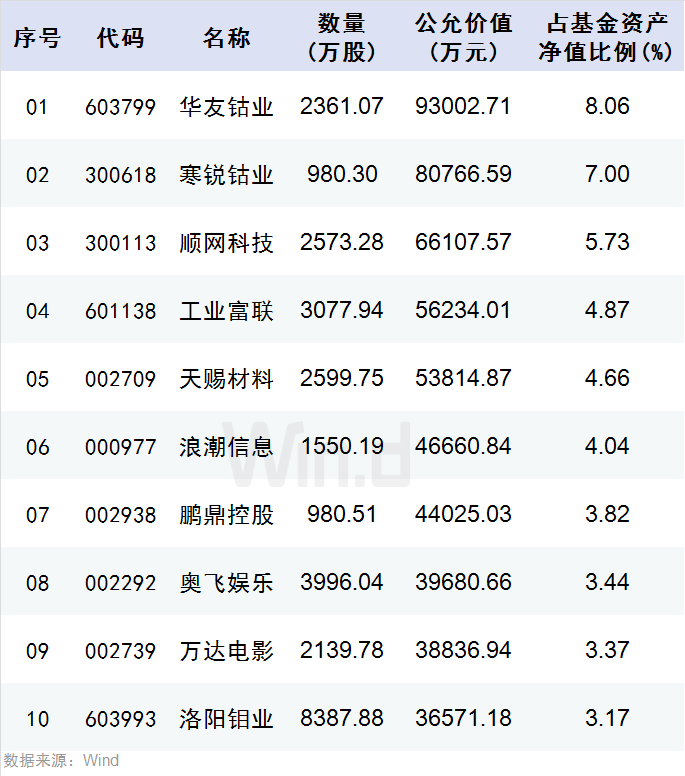Click quantity value 1550.19
This screenshot has height=776, width=685.
[342, 446]
